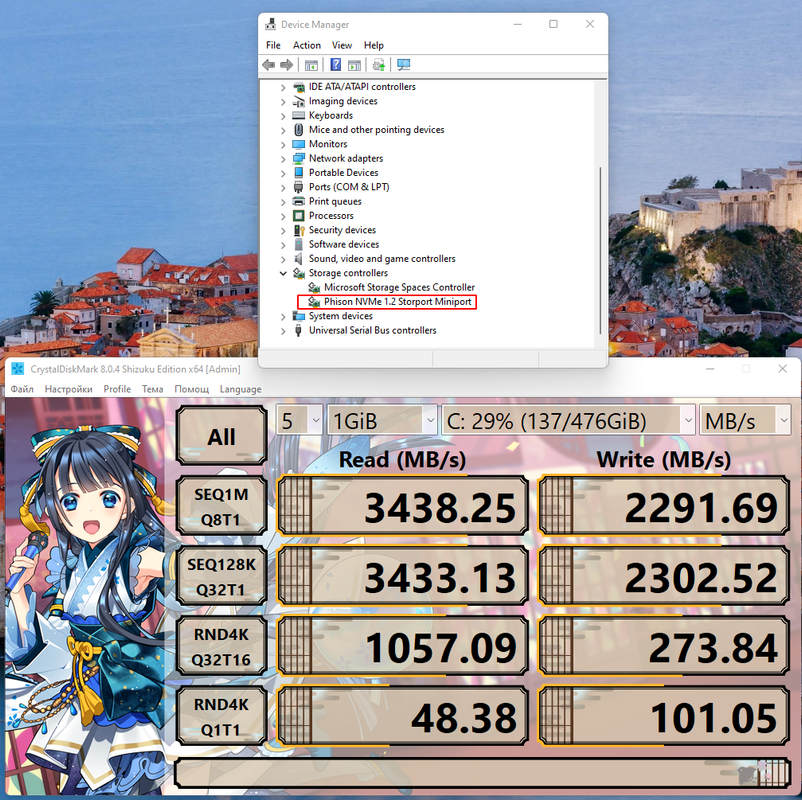Run the RND4K Q32T16 test button
The height and width of the screenshot is (800, 802).
click(221, 647)
